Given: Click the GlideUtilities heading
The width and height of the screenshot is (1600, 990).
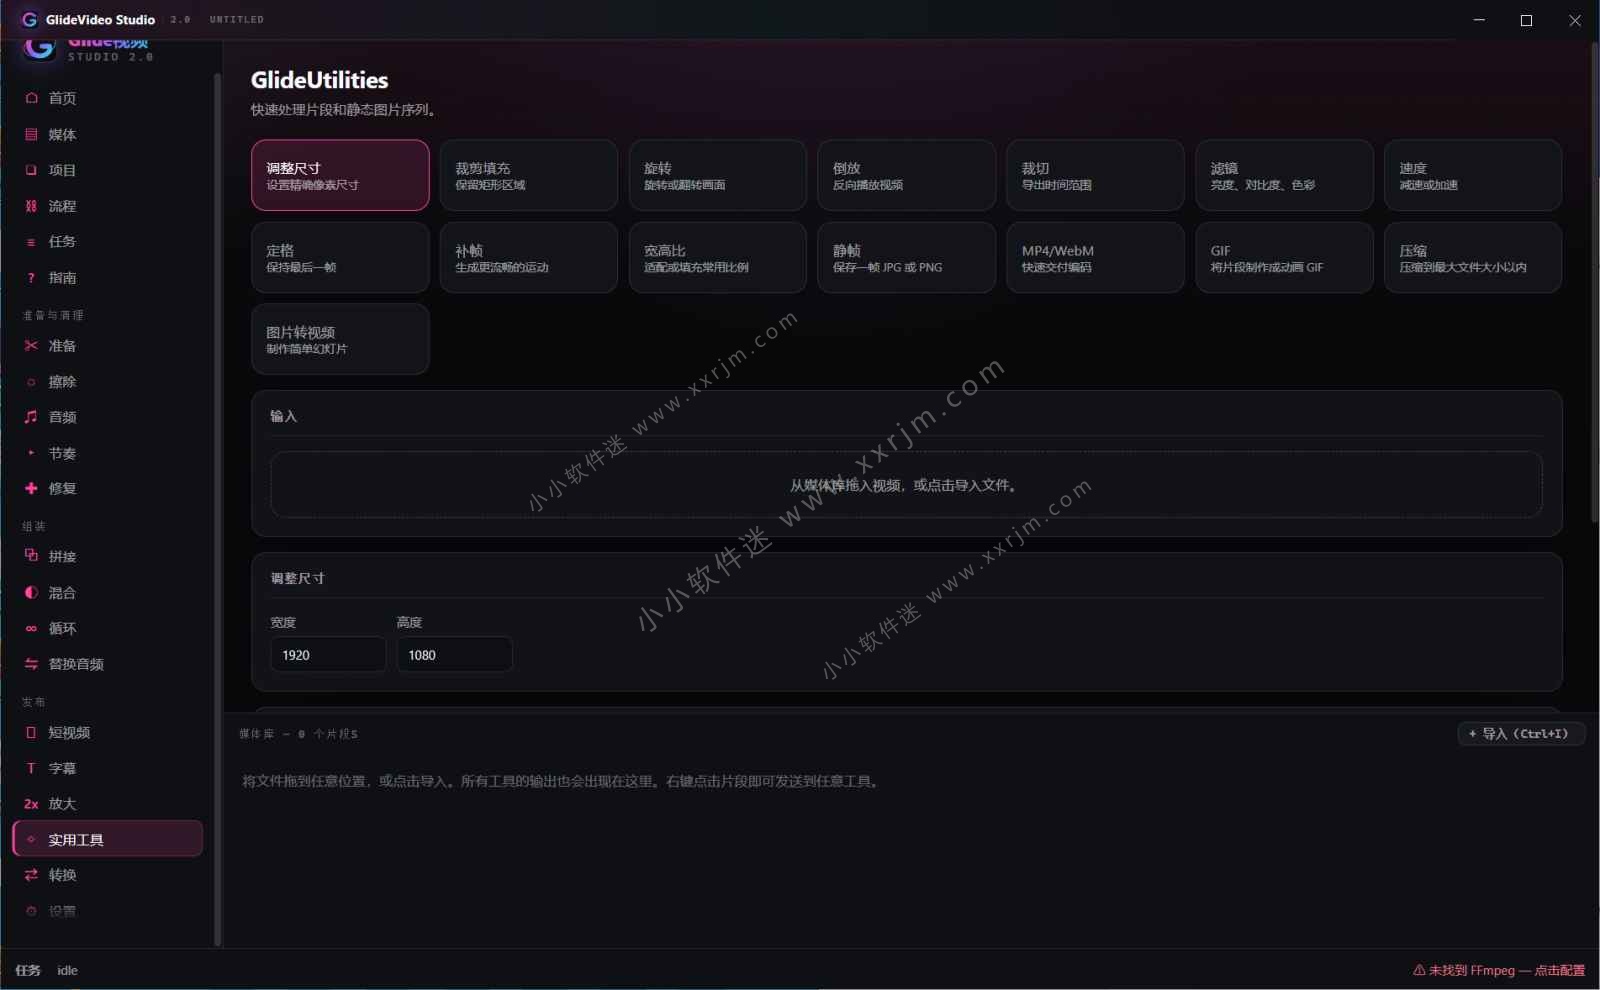Looking at the screenshot, I should coord(319,80).
